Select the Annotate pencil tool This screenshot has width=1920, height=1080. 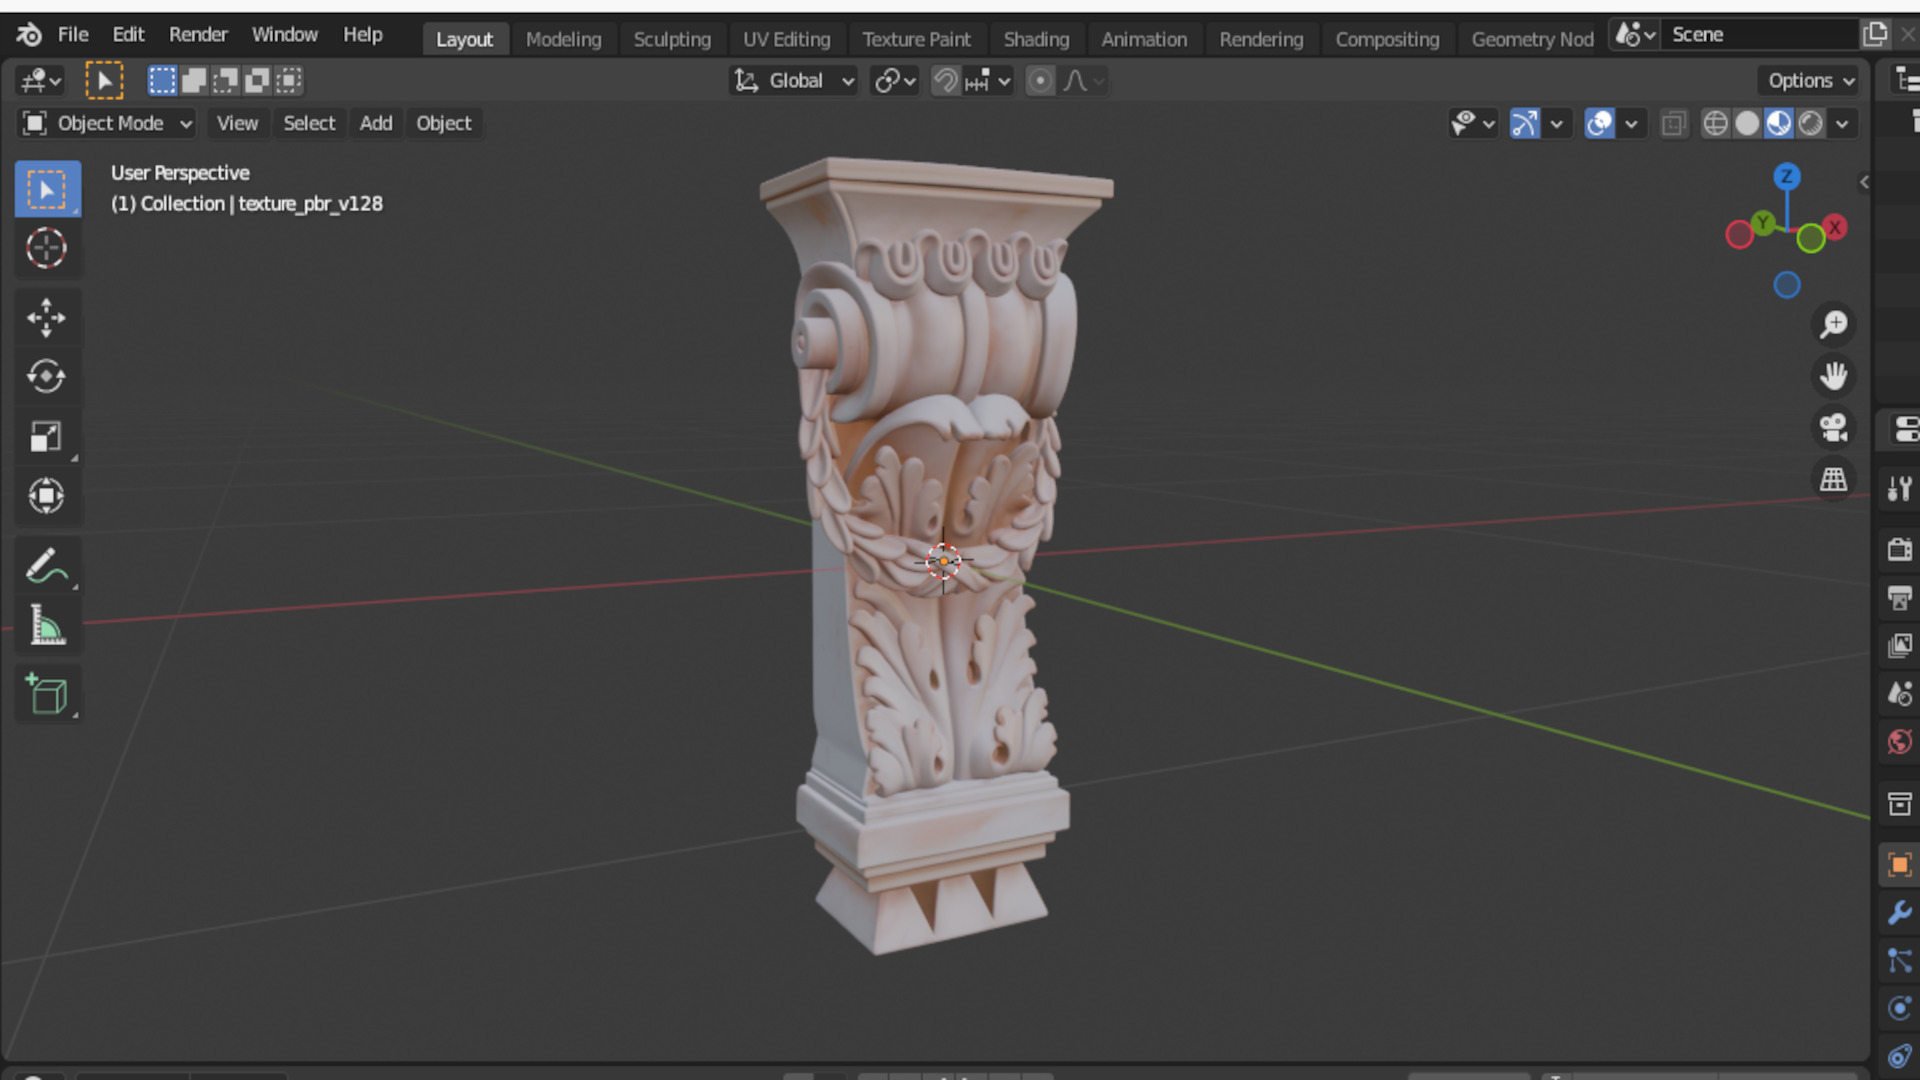click(x=47, y=566)
